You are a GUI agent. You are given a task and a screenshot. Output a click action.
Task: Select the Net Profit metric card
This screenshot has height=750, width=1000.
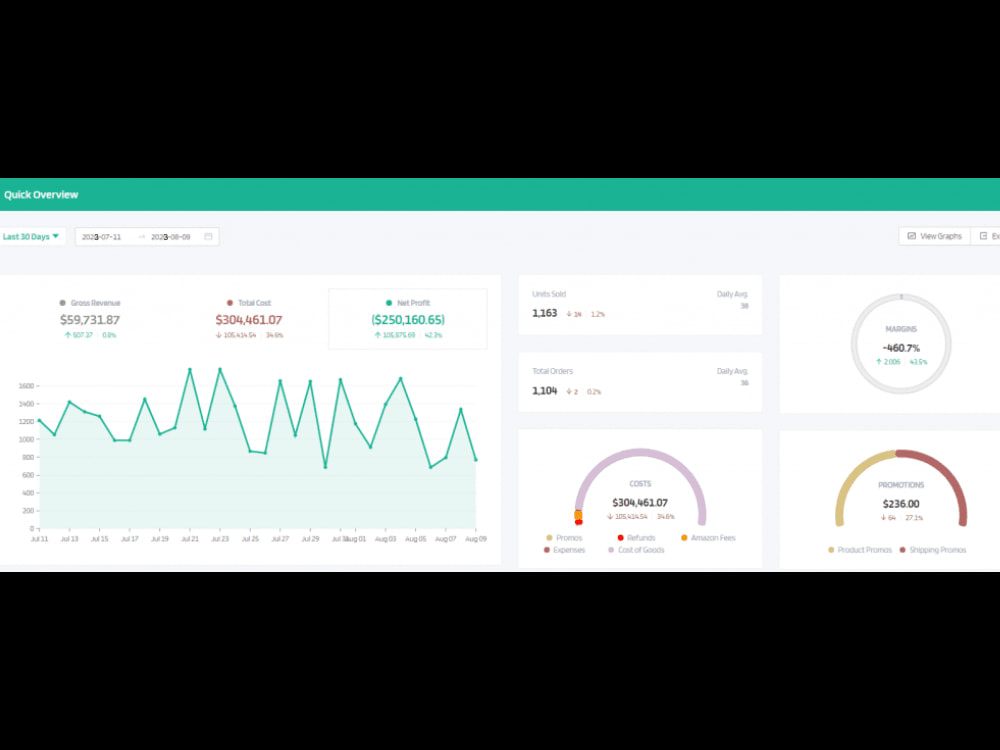pyautogui.click(x=408, y=319)
